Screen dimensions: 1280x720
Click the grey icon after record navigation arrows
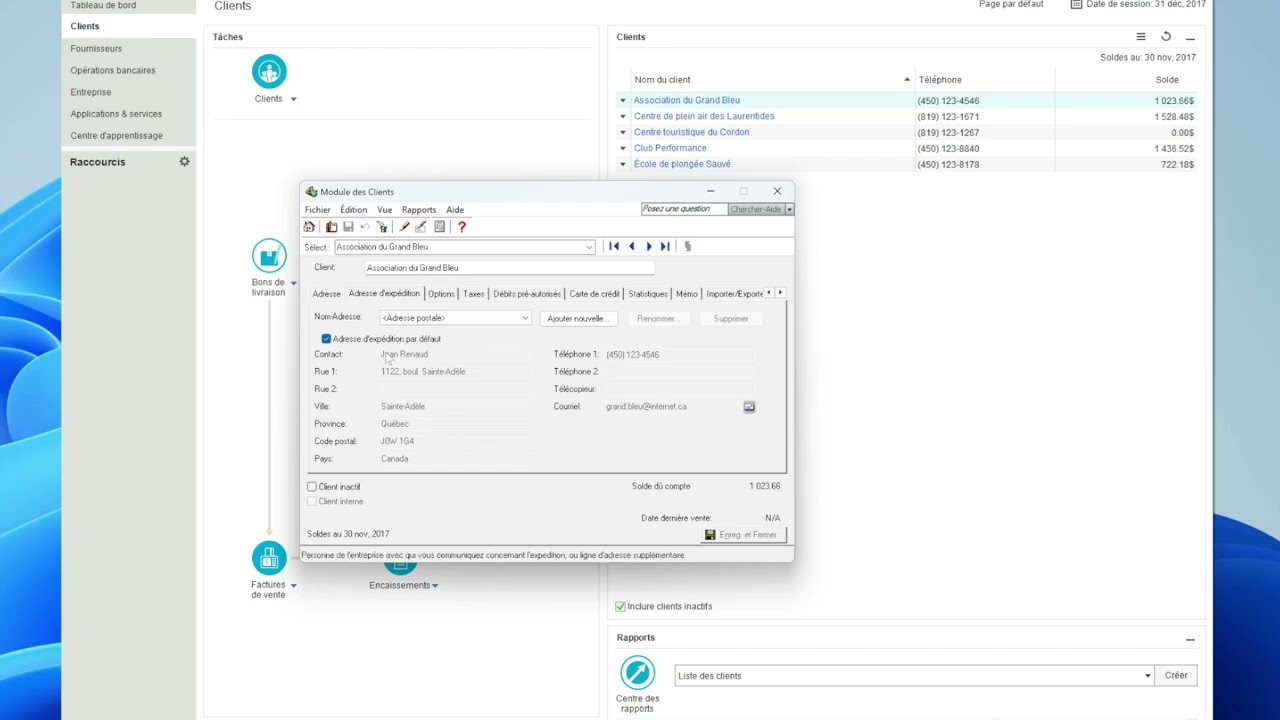coord(687,246)
